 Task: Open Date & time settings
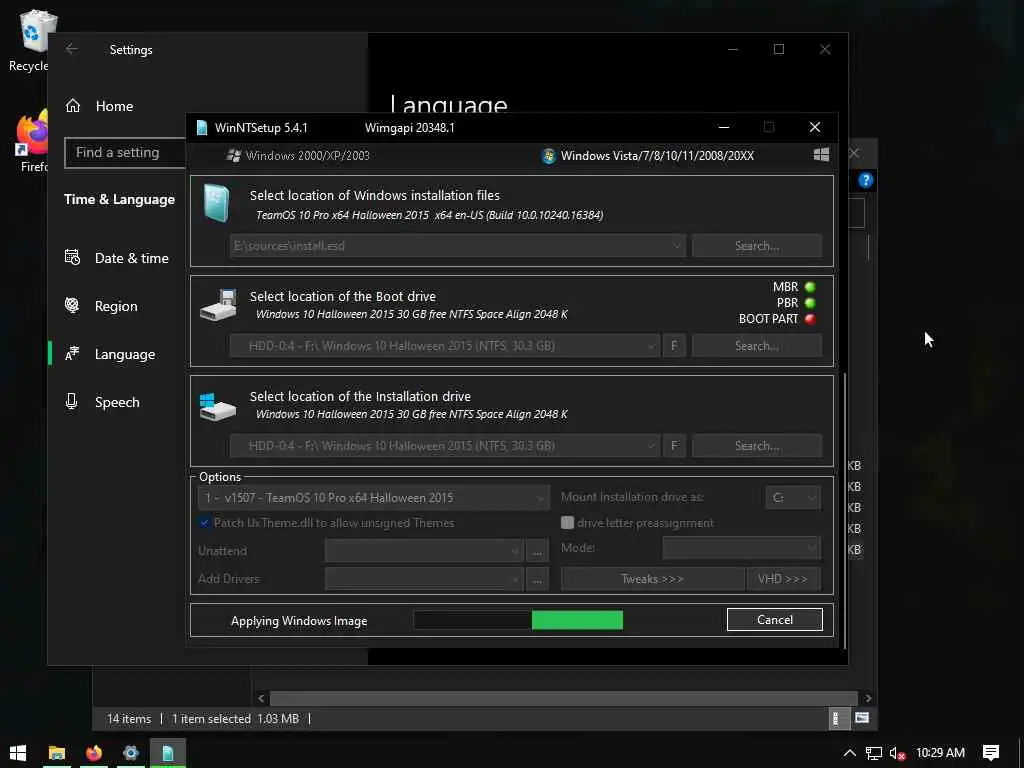pos(118,258)
